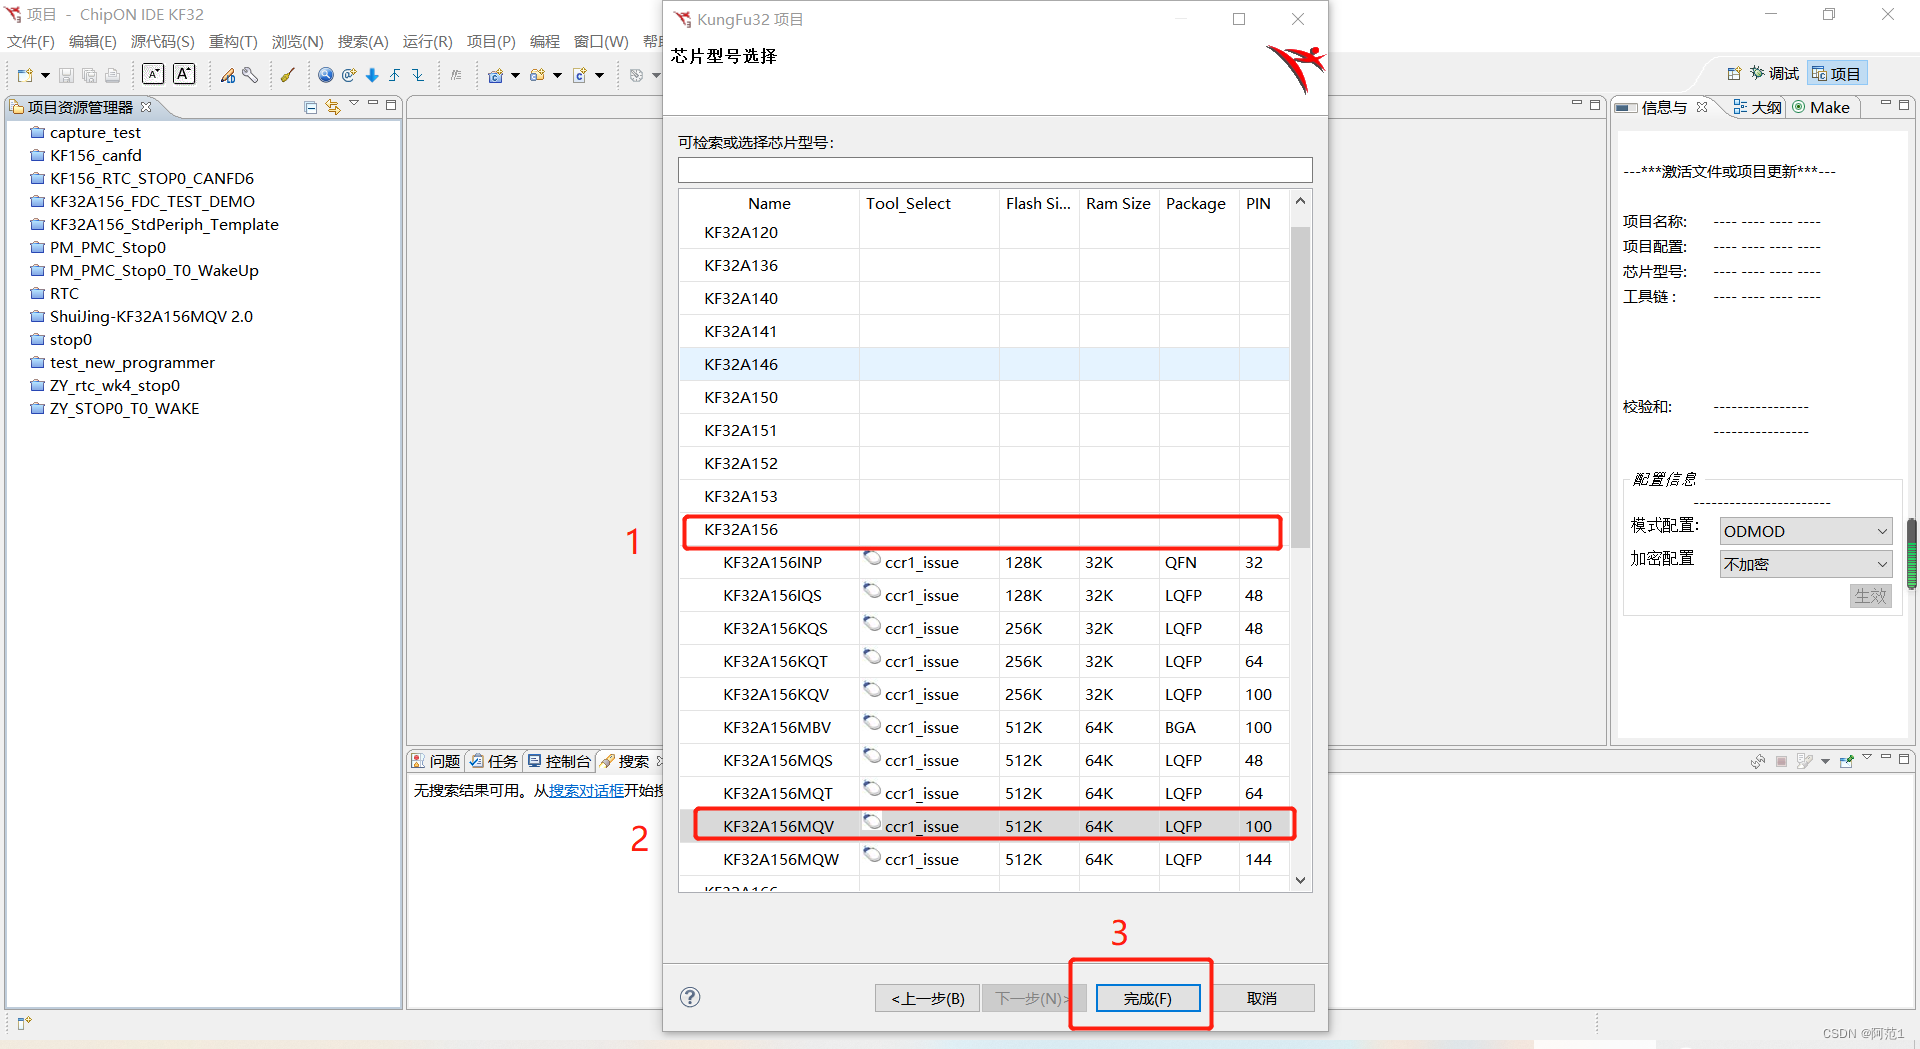Click the New wizard toolbar icon
The image size is (1920, 1049).
pos(25,74)
